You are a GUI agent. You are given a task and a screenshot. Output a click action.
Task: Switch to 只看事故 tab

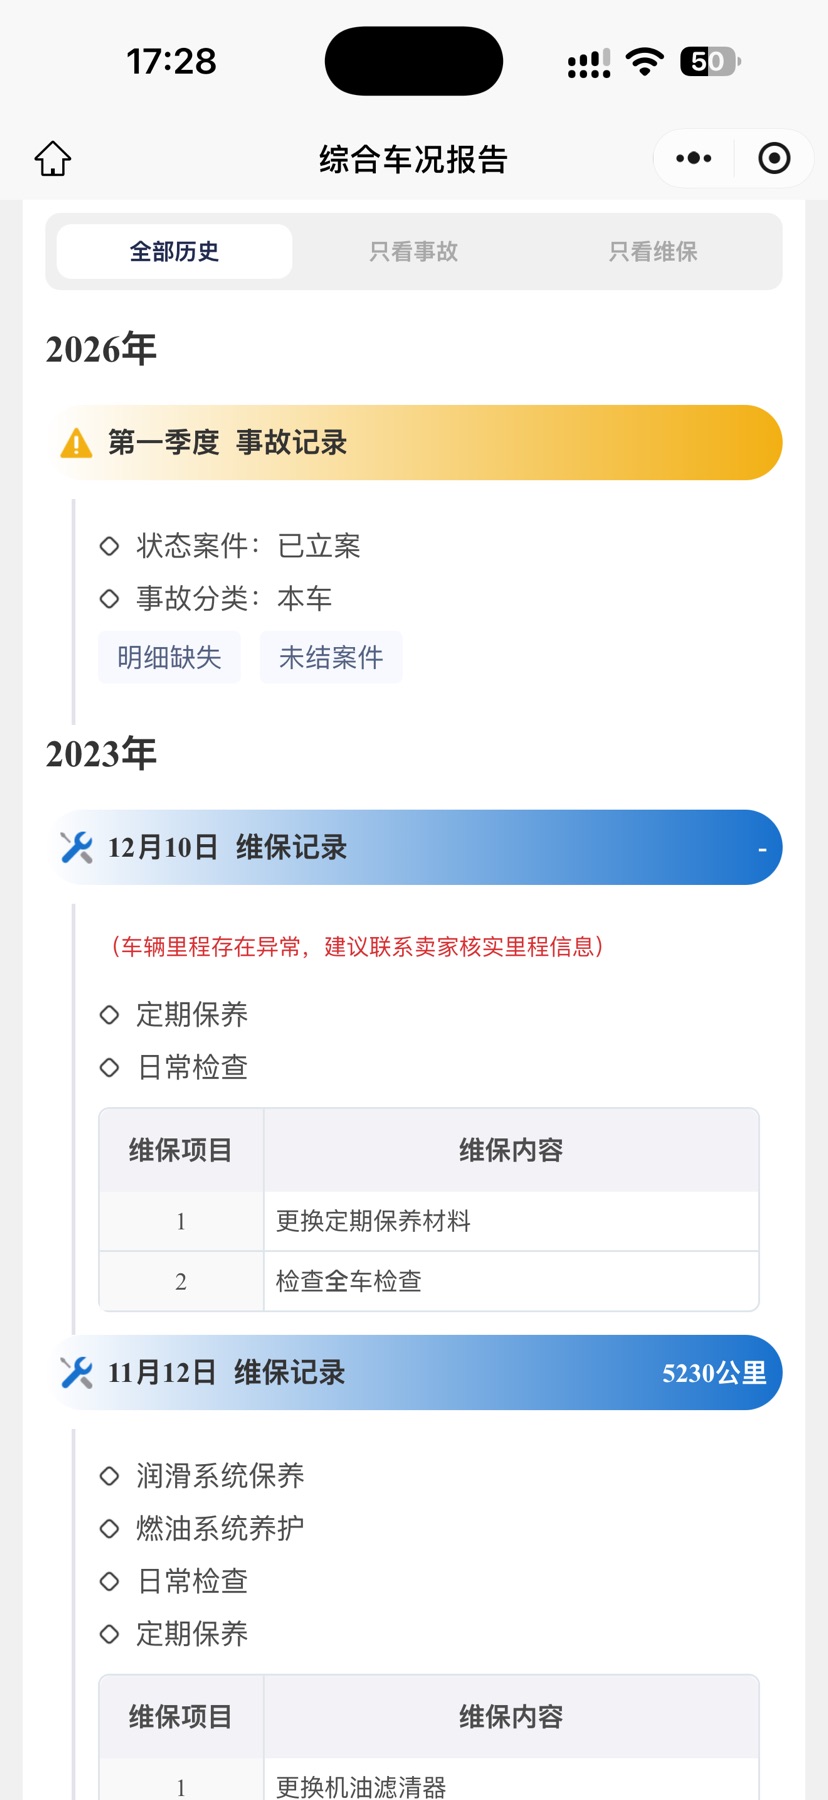(414, 251)
